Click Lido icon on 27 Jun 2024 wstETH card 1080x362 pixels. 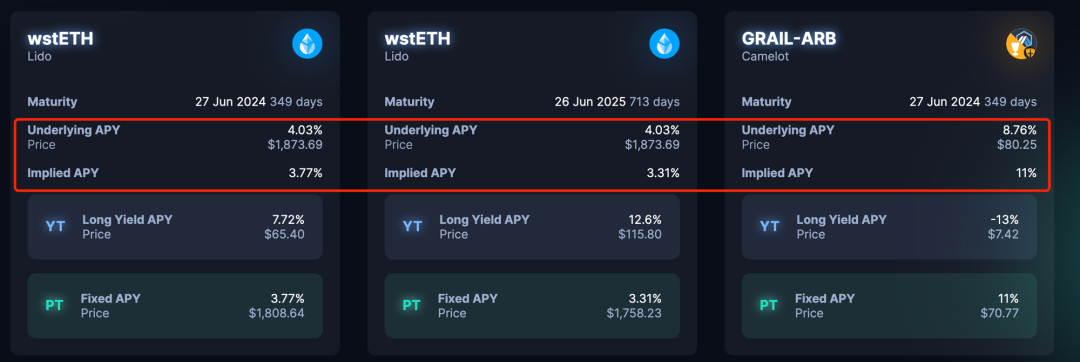point(307,45)
